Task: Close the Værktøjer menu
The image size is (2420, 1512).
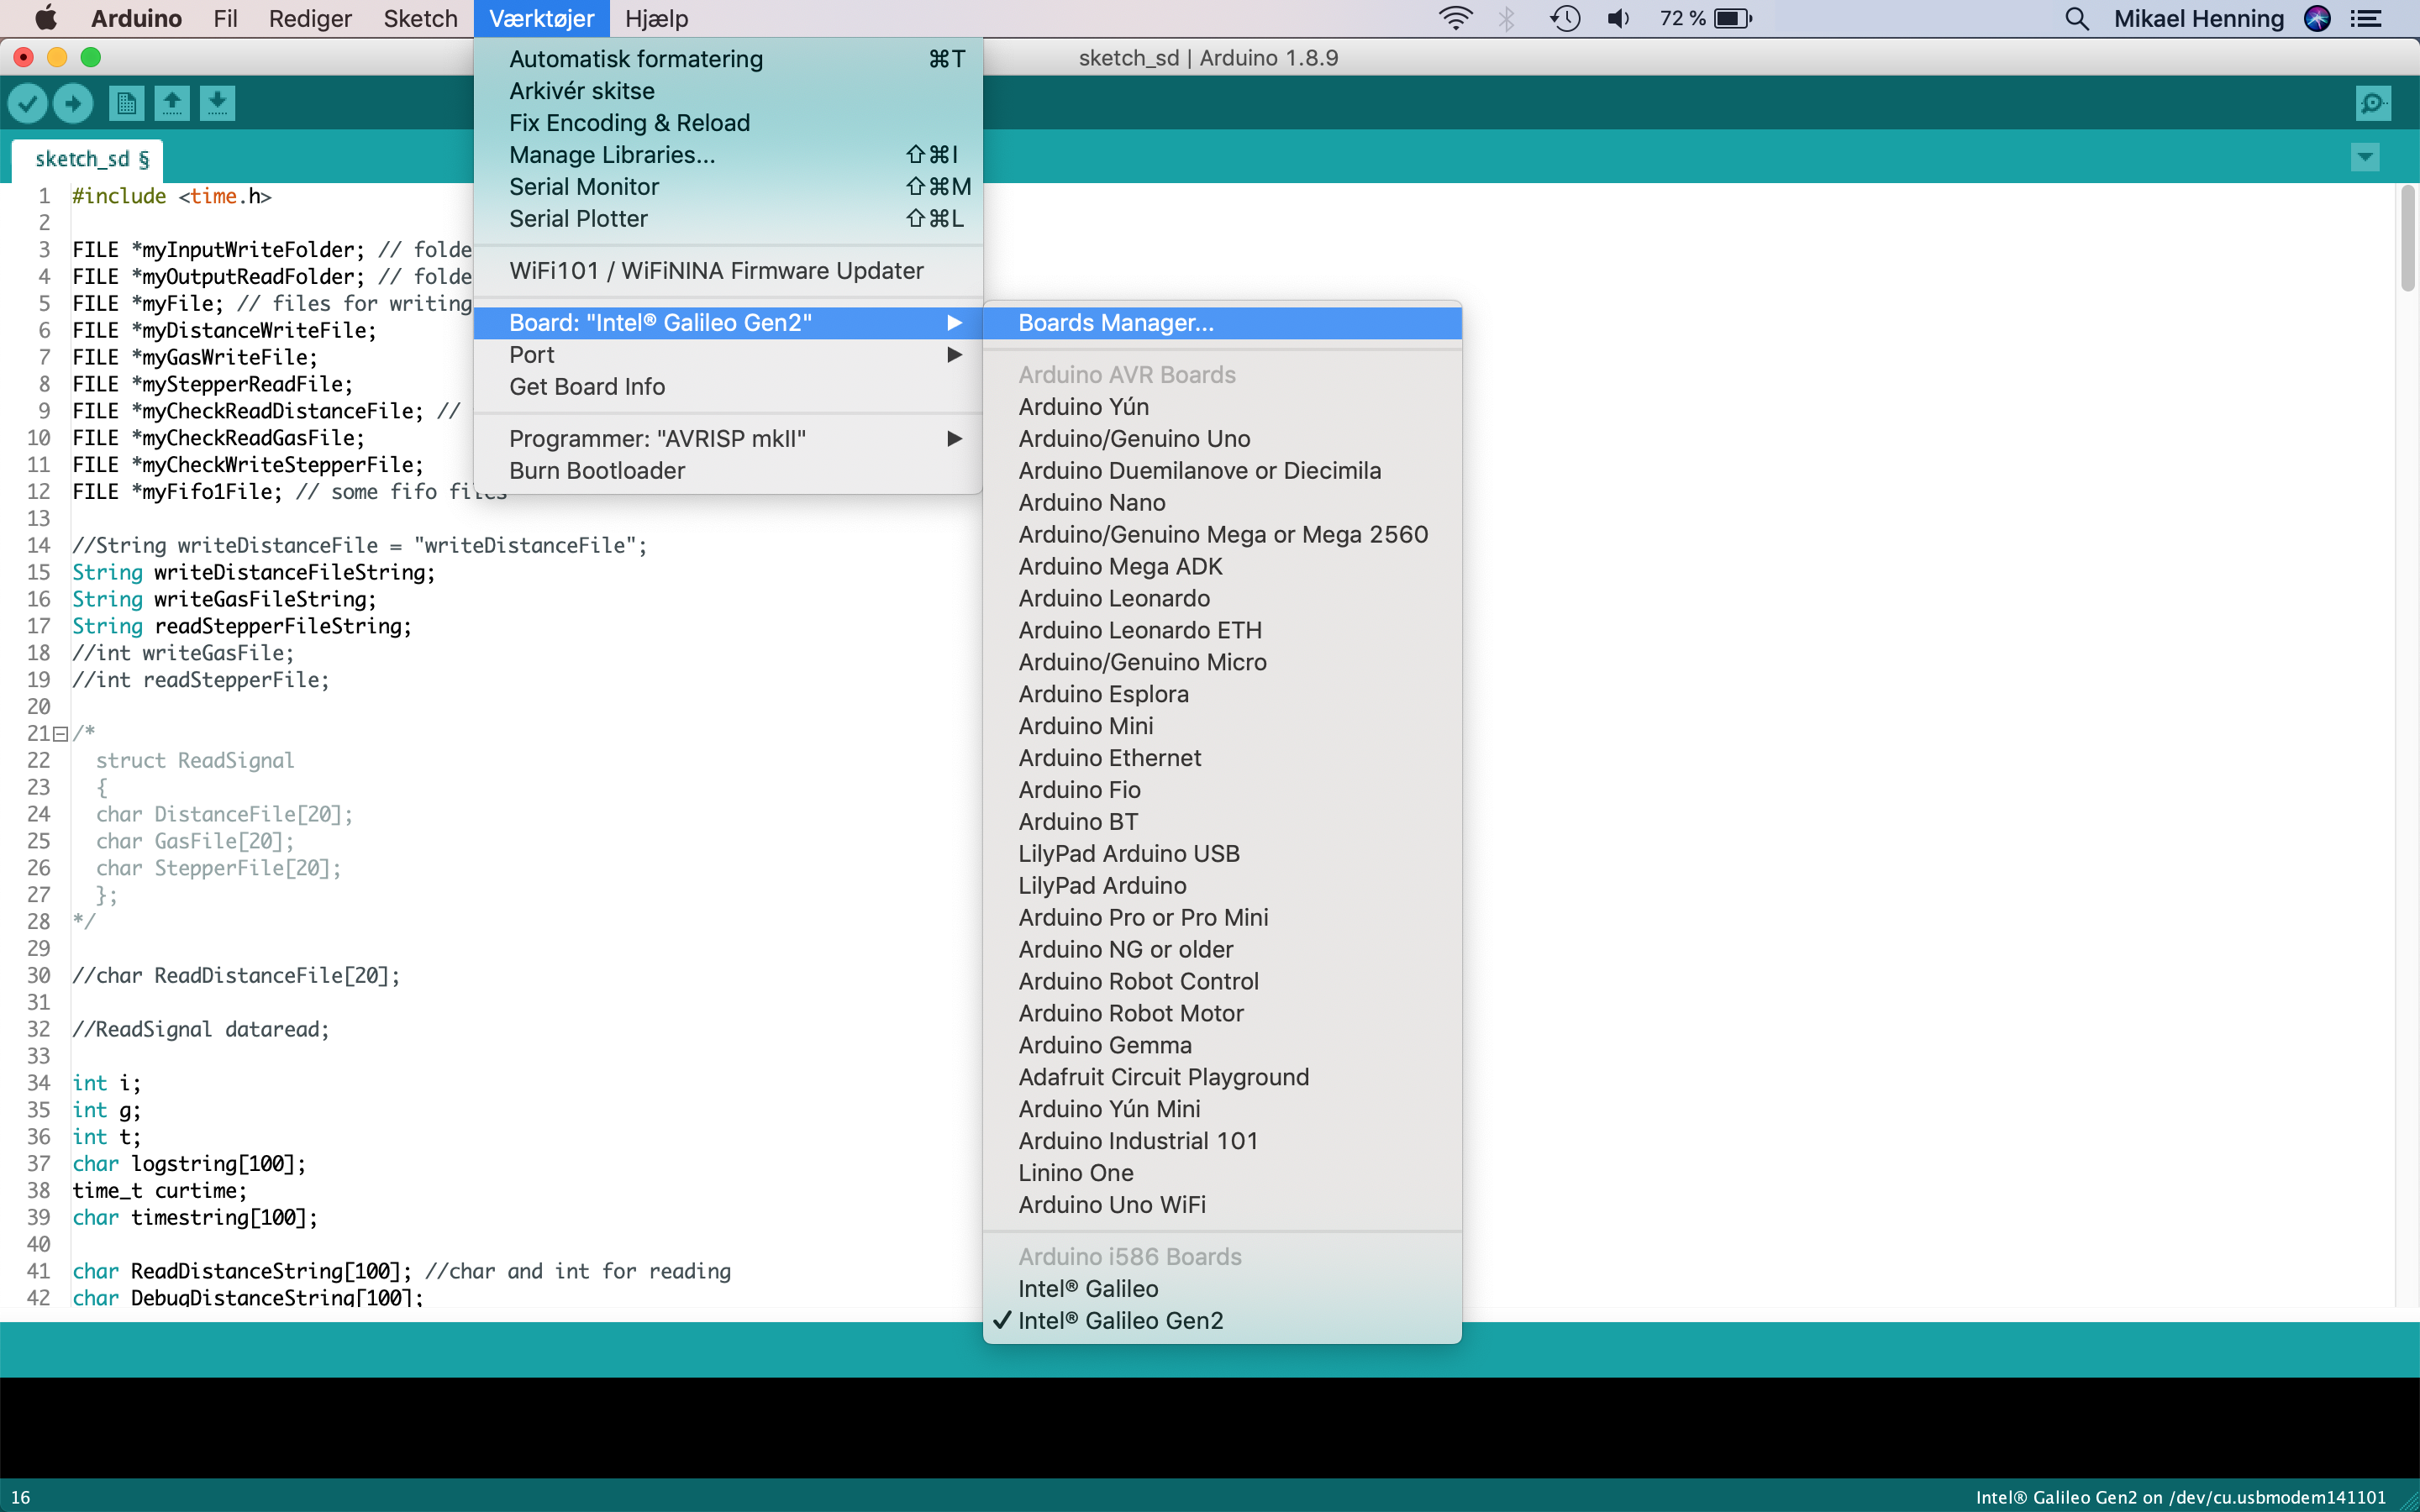Action: 541,18
